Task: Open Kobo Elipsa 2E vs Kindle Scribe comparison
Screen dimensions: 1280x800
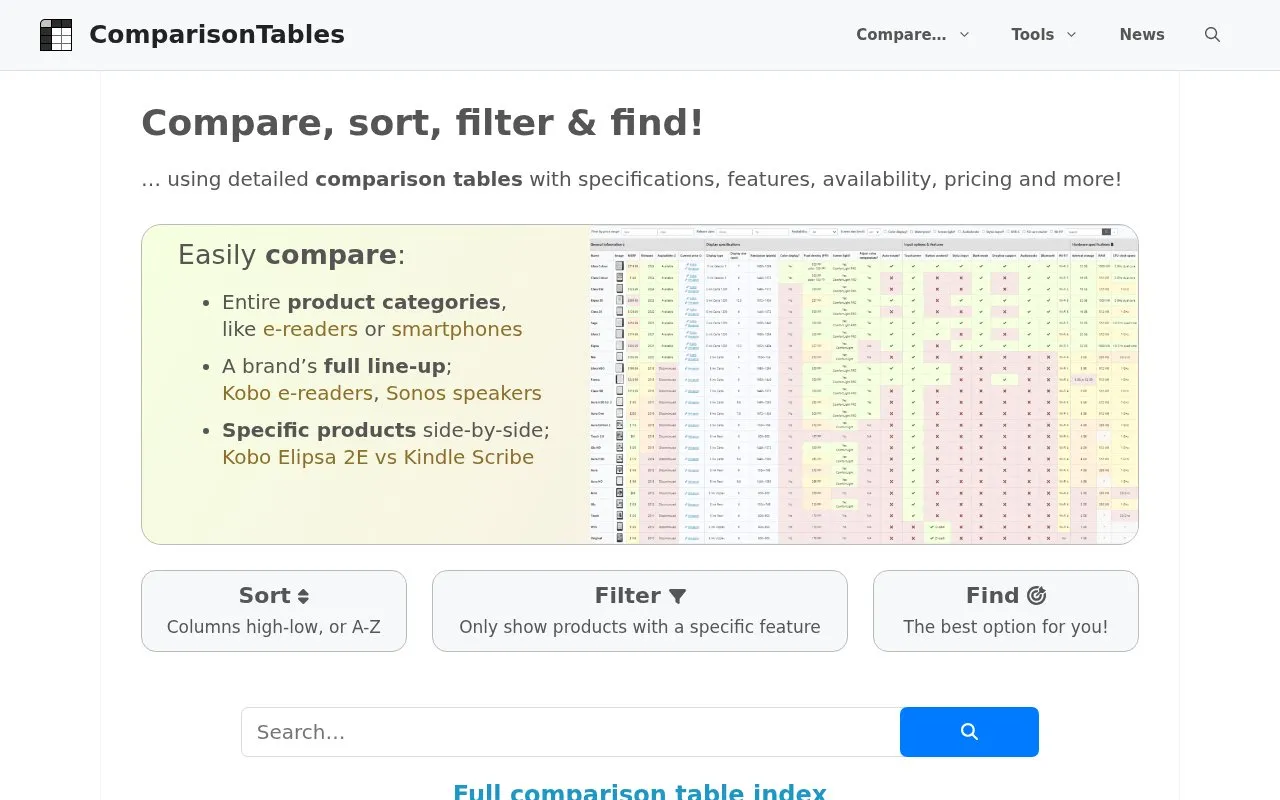Action: [378, 457]
